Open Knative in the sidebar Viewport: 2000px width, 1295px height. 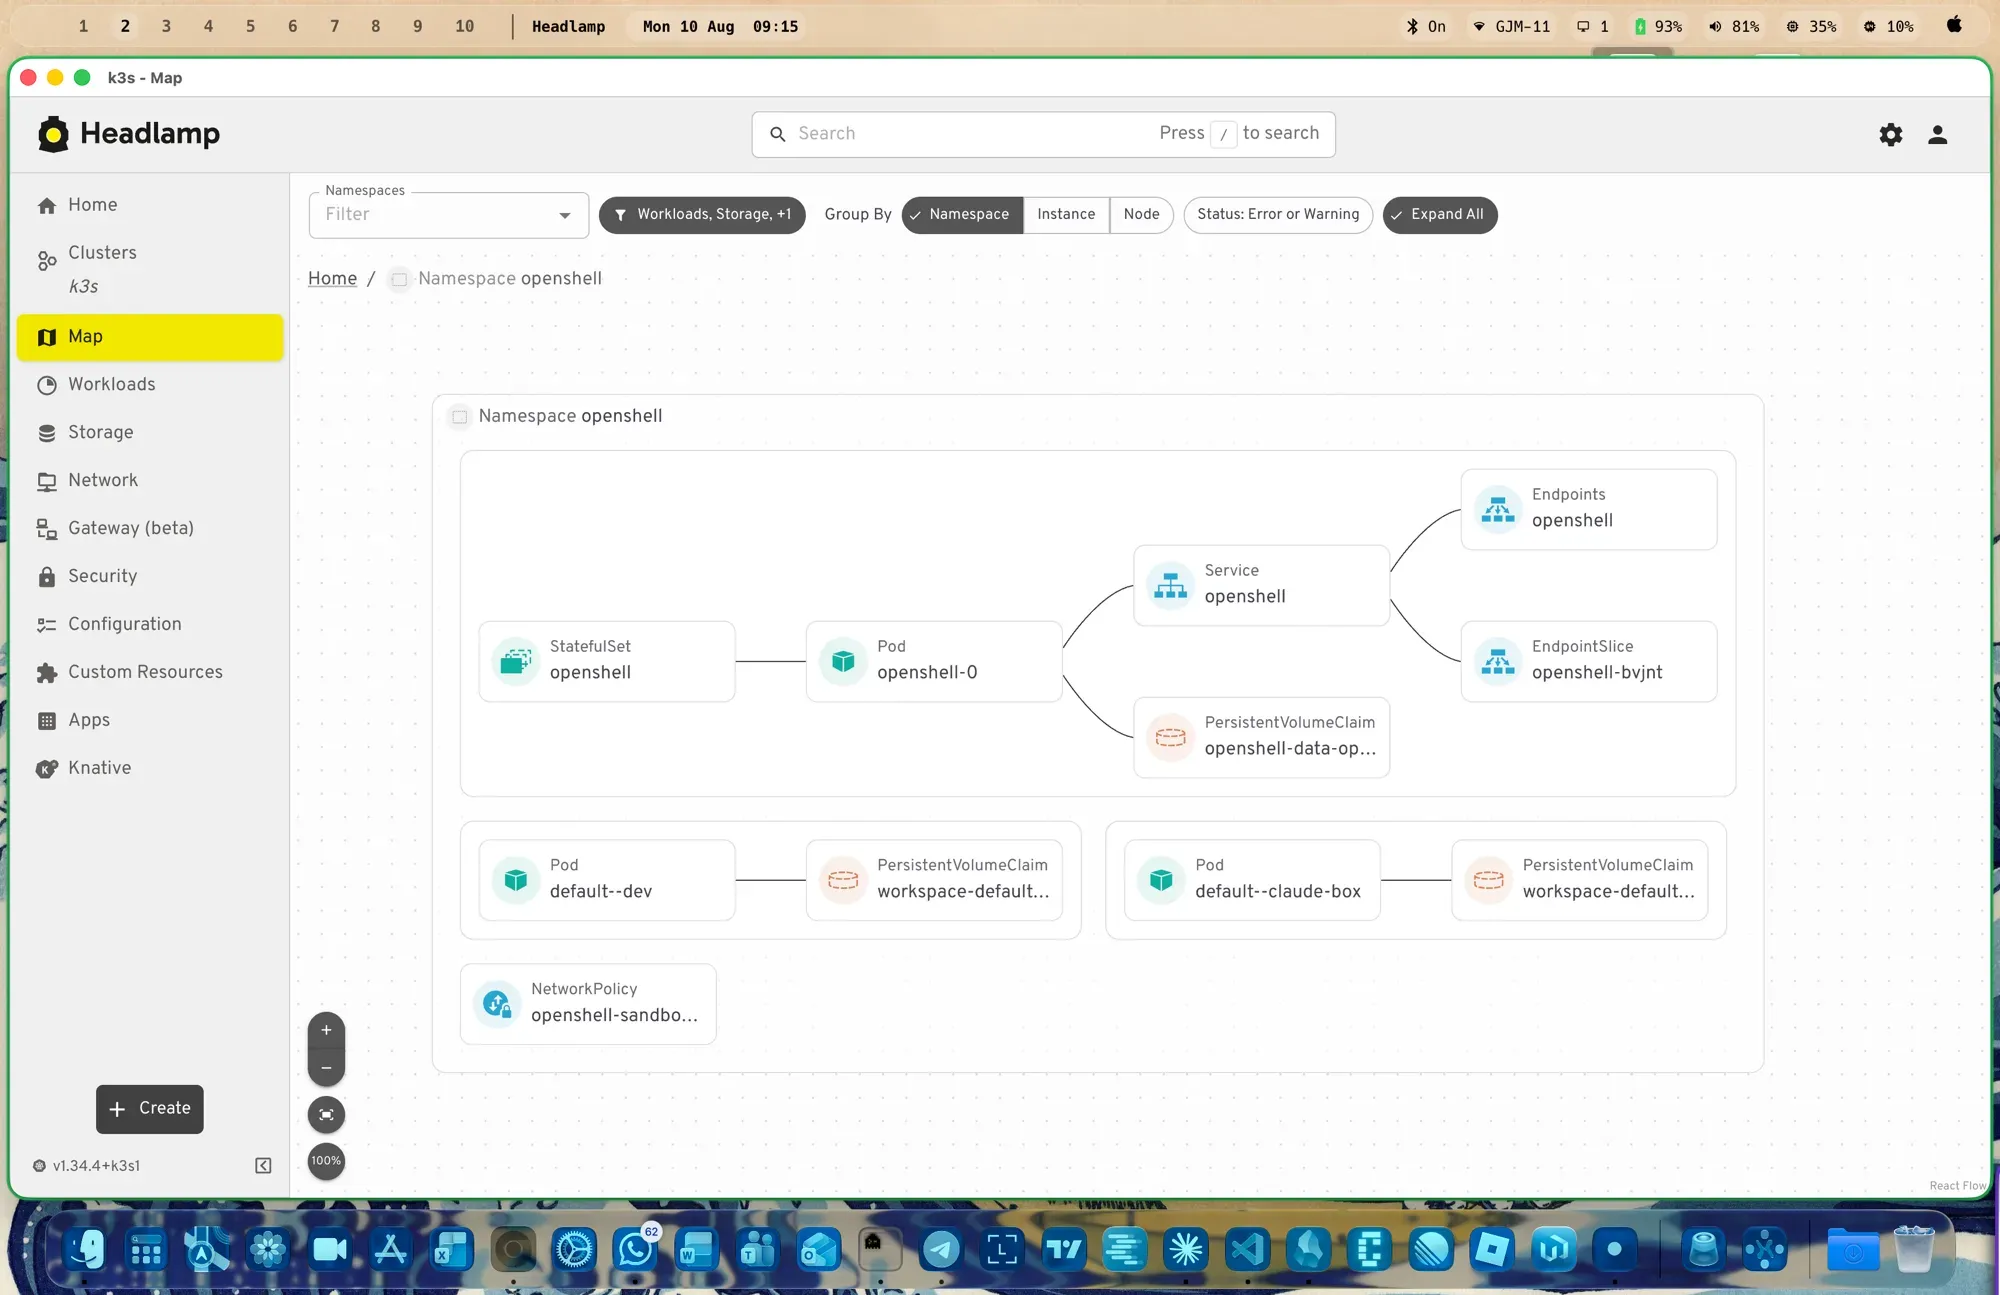tap(150, 769)
